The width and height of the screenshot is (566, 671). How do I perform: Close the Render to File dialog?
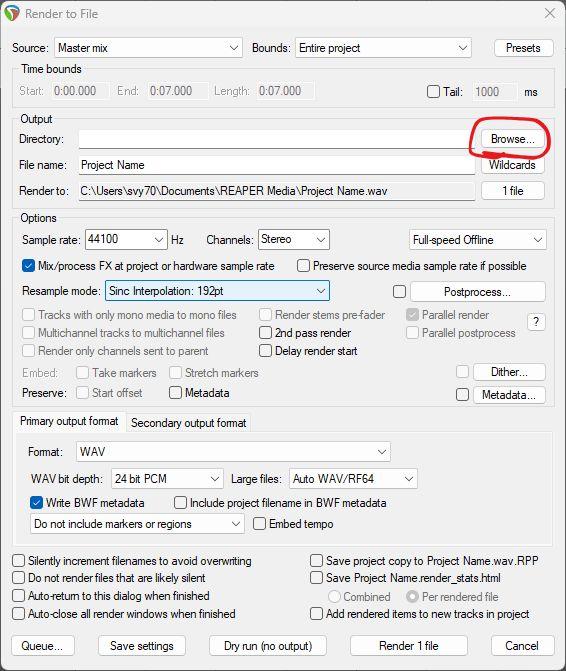tap(550, 13)
